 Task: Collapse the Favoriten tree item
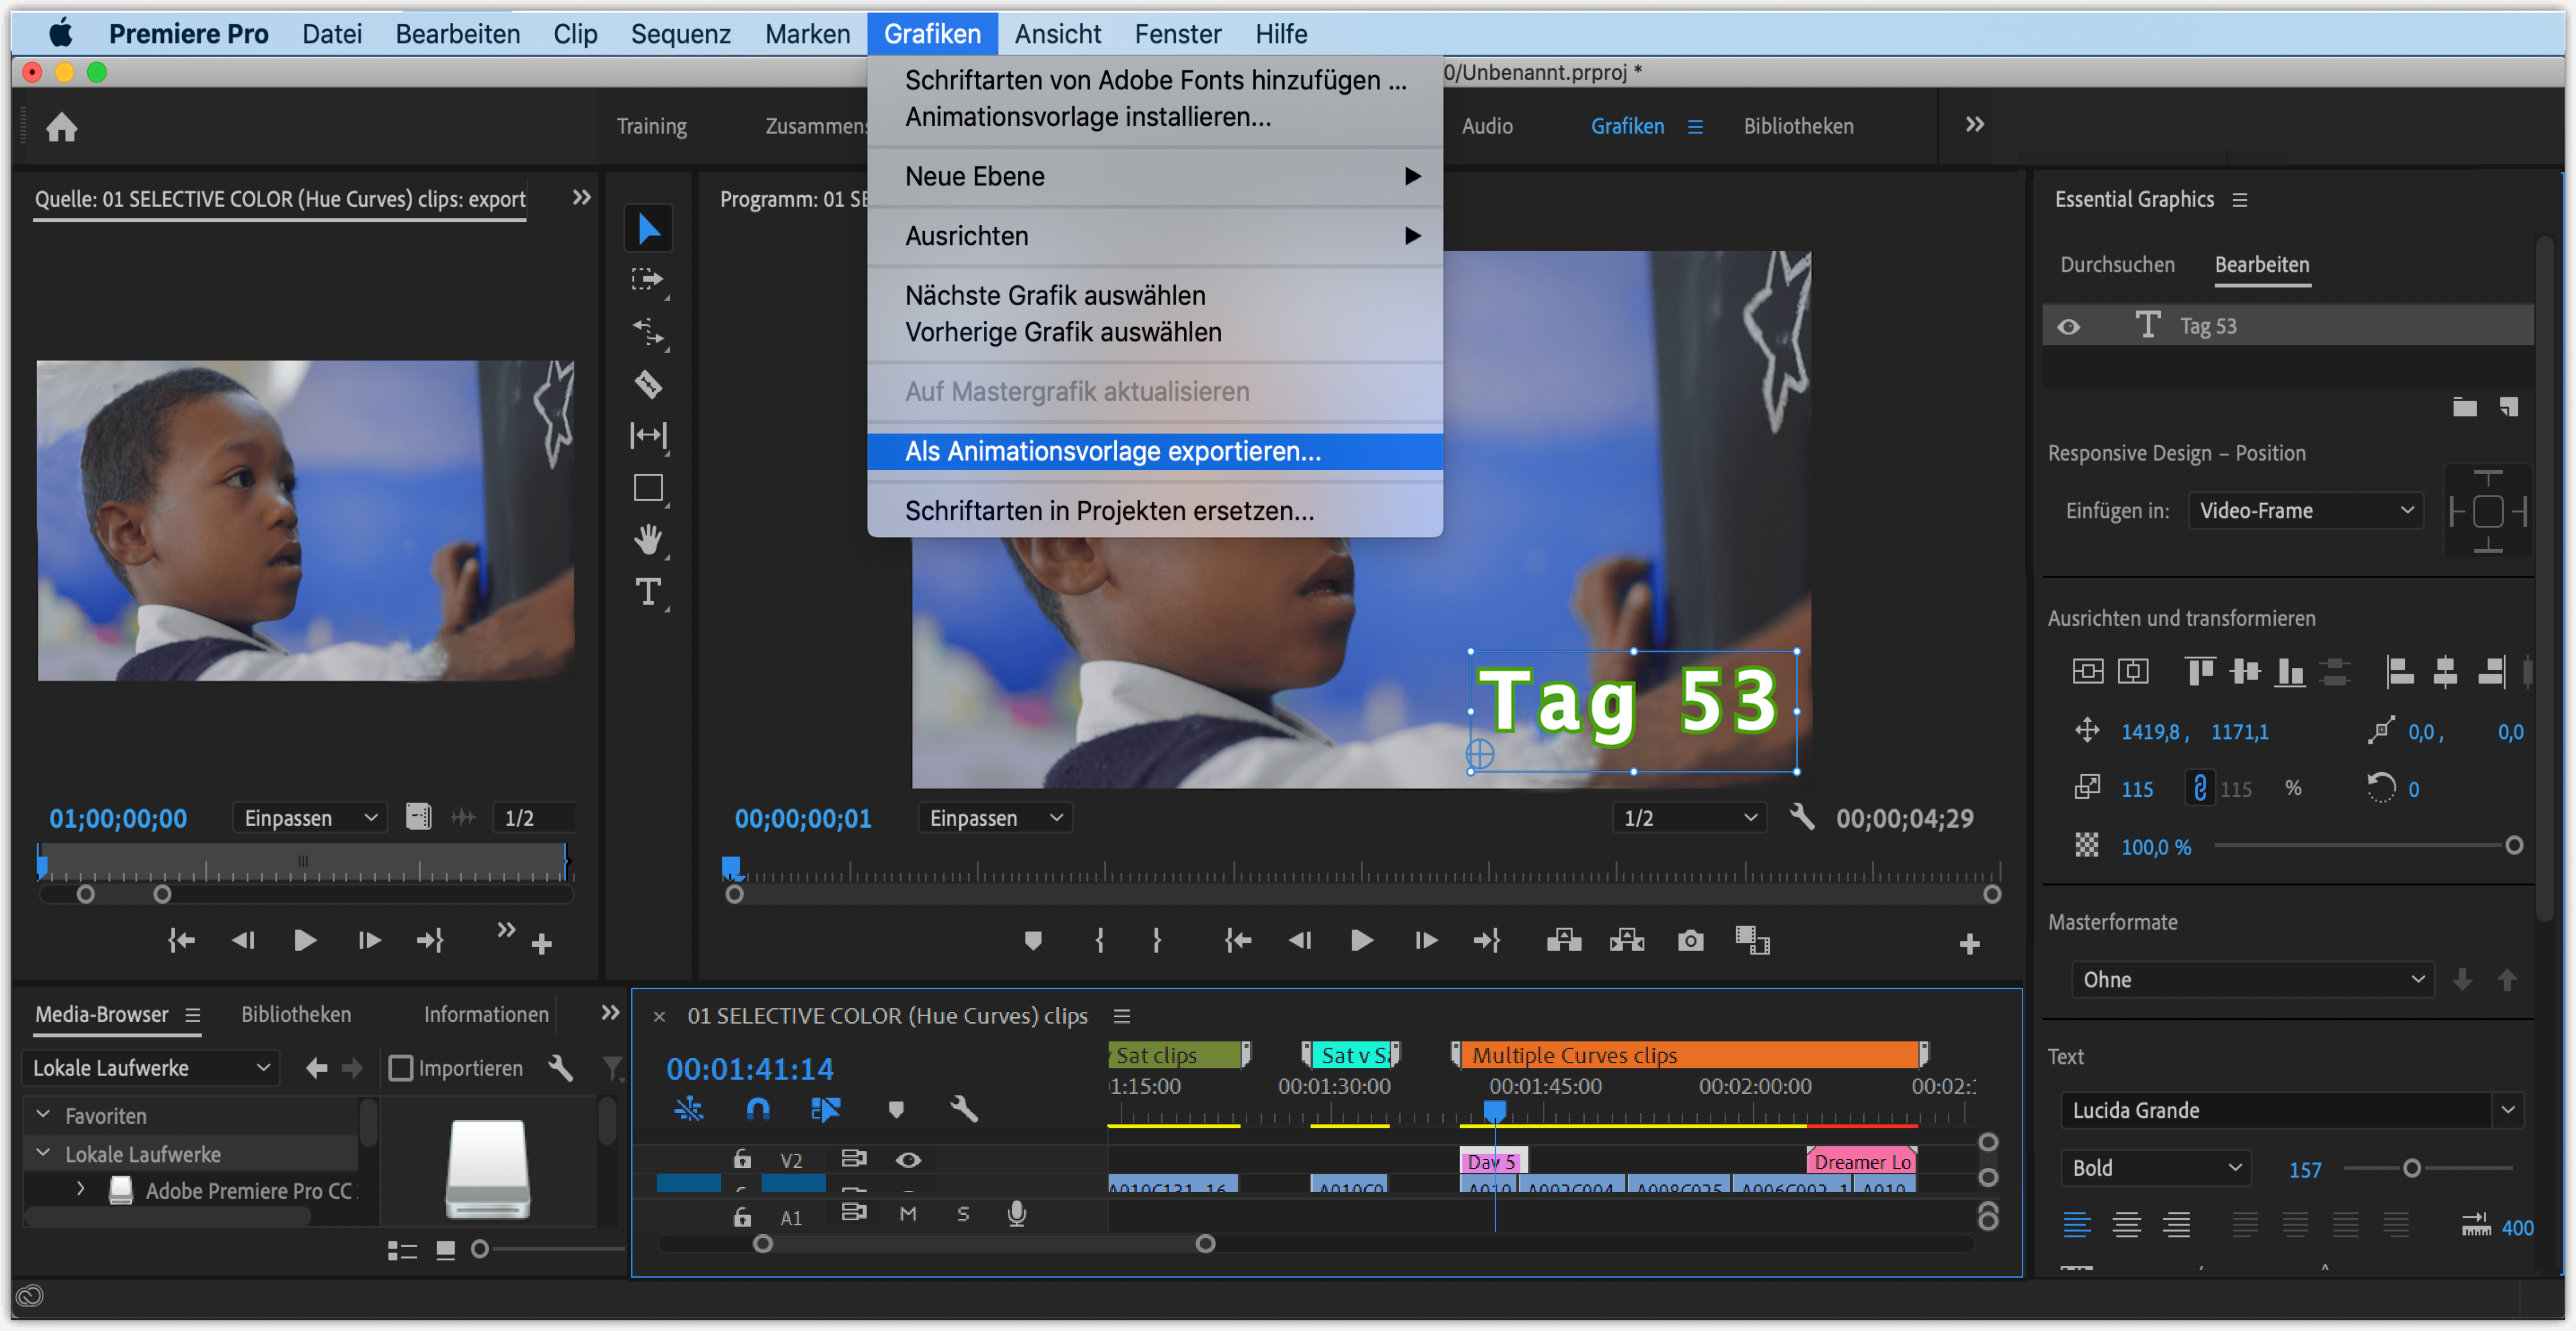43,1115
